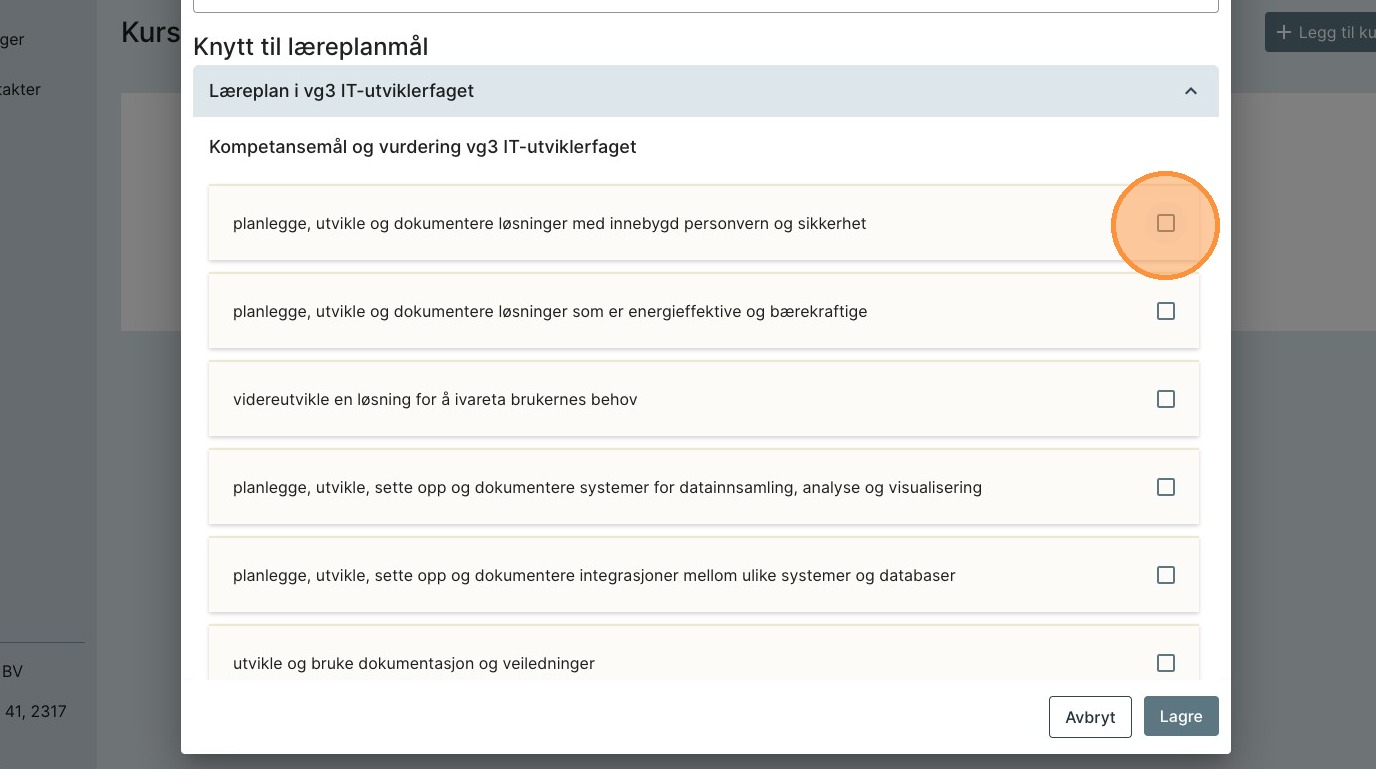Image resolution: width=1376 pixels, height=769 pixels.
Task: Click the goal text about energieffektive og bærekraftige løsninger
Action: 550,311
